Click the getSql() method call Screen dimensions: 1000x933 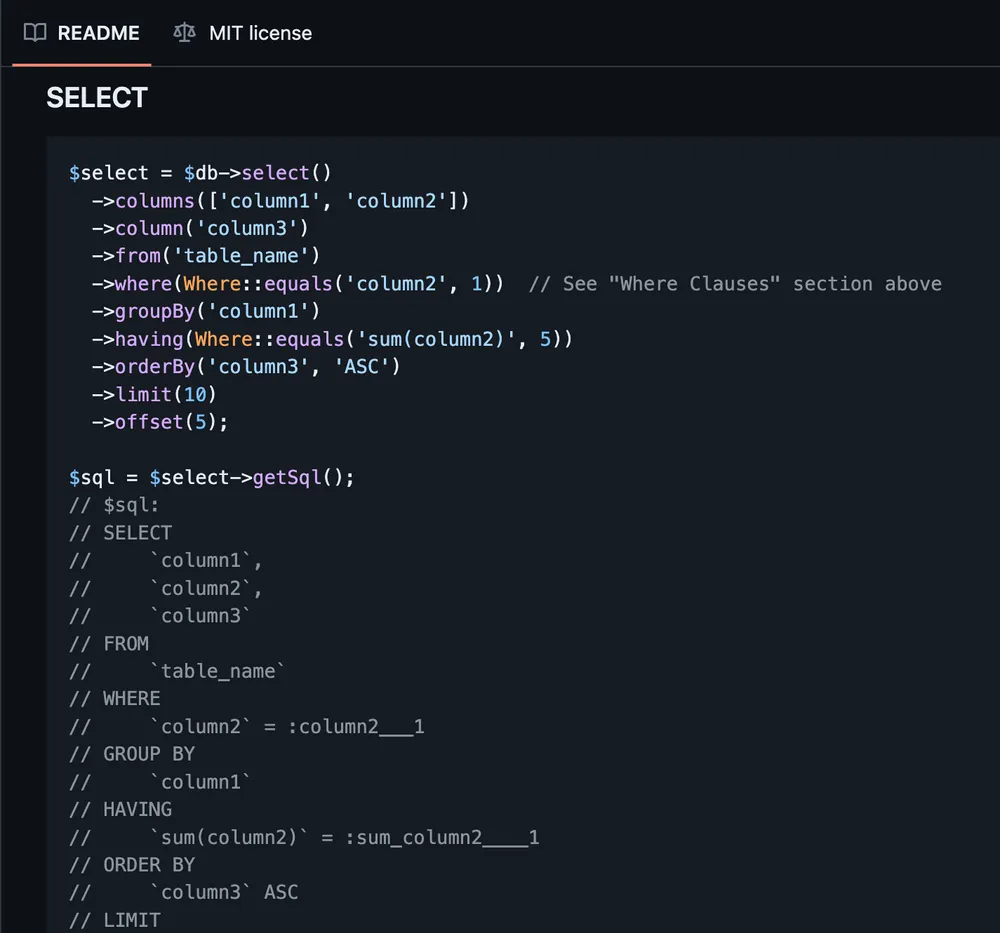(286, 477)
